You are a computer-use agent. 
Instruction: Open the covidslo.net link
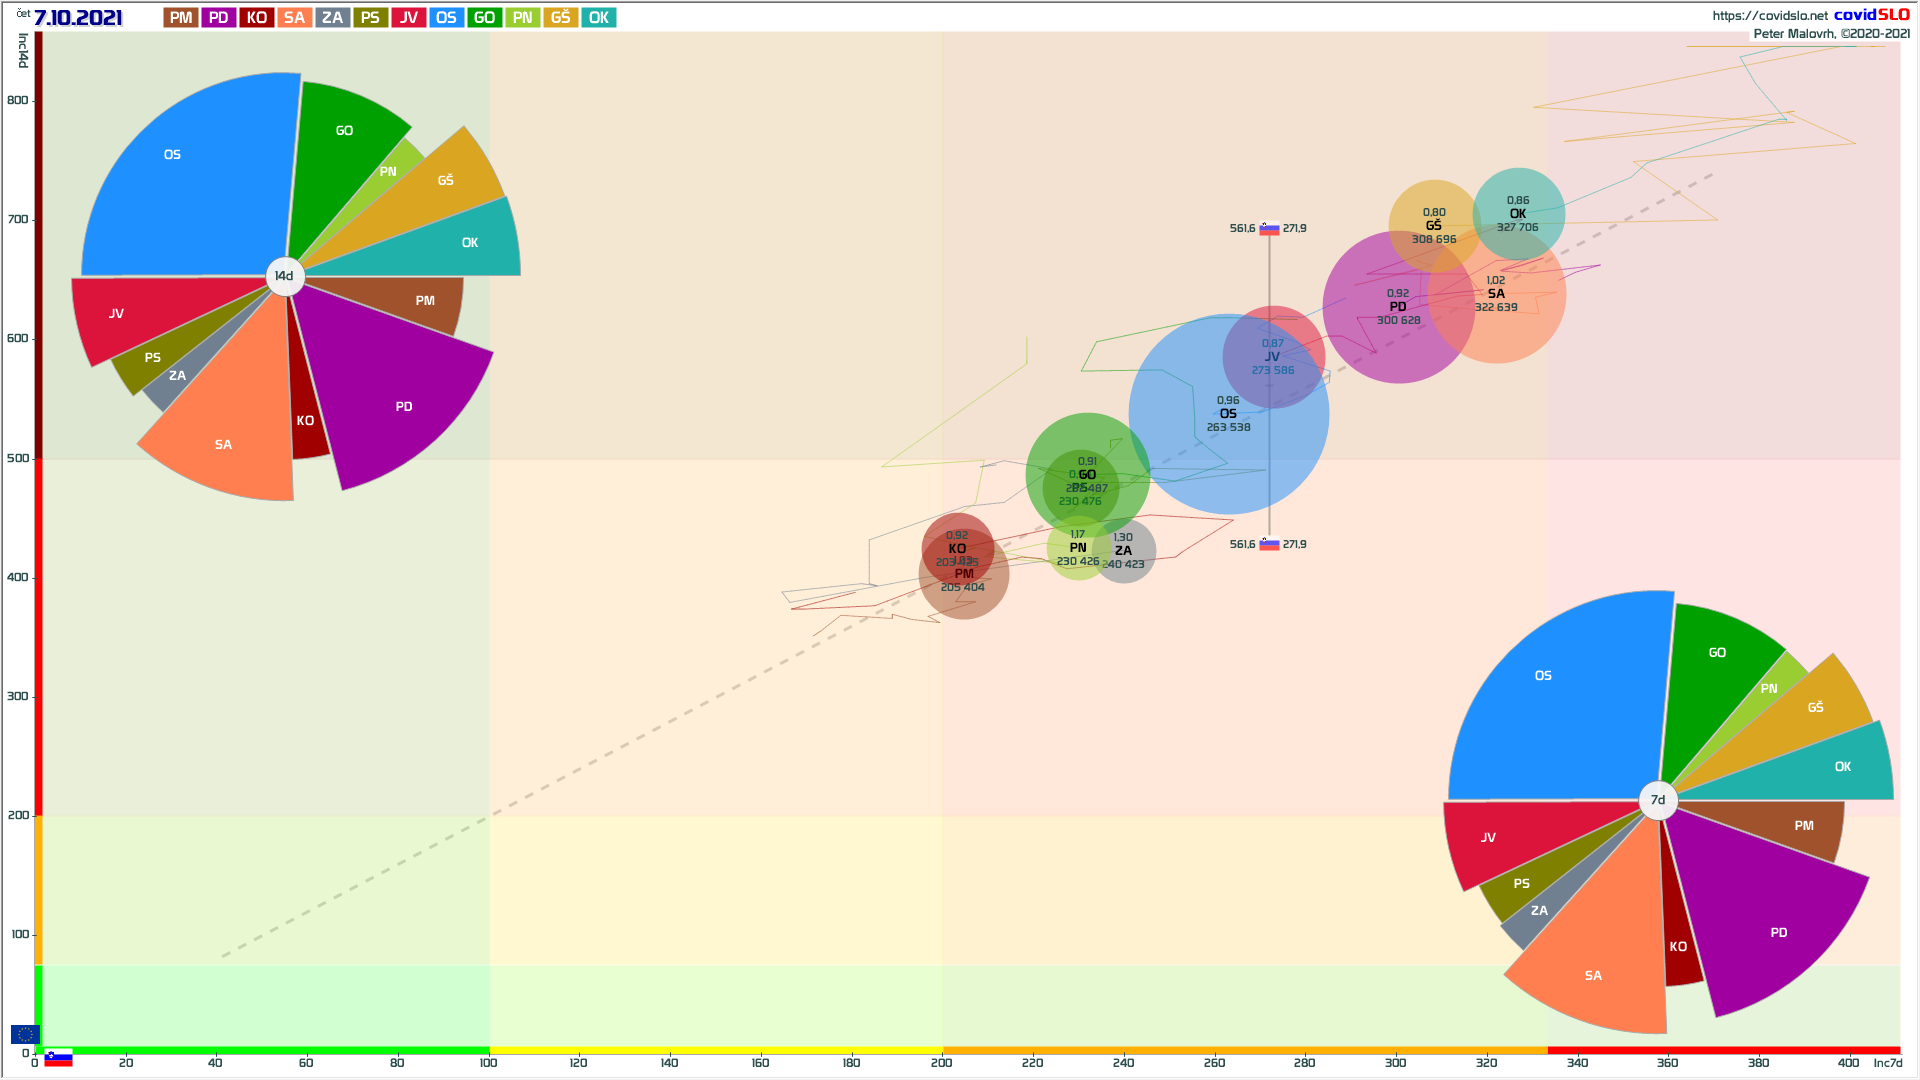[x=1769, y=16]
